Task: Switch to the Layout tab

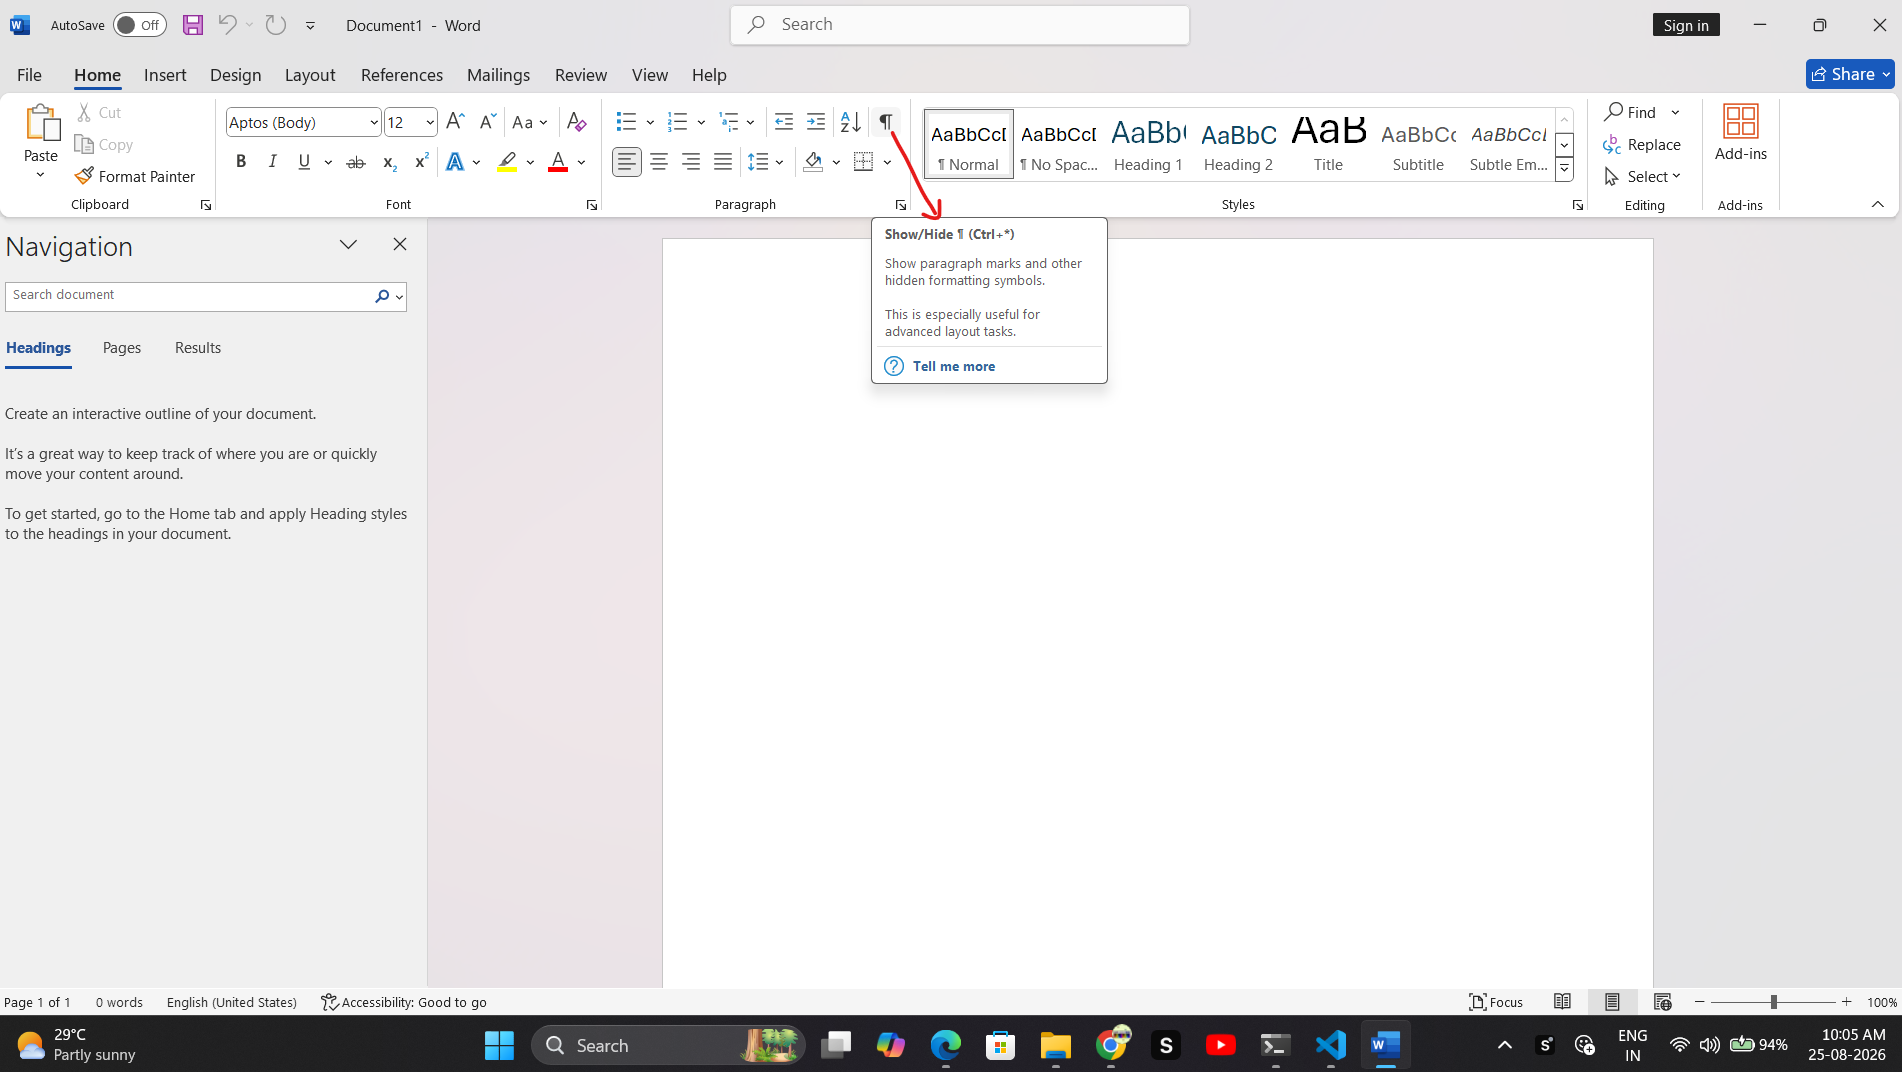Action: [310, 75]
